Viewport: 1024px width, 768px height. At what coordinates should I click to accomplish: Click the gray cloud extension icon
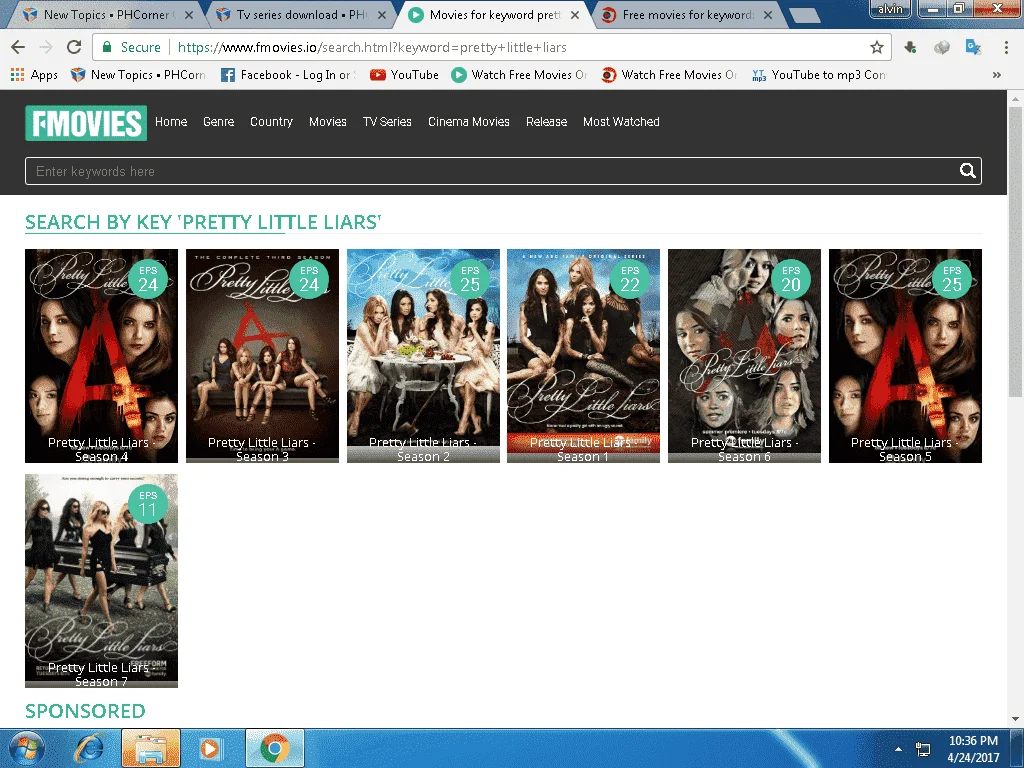coord(941,47)
